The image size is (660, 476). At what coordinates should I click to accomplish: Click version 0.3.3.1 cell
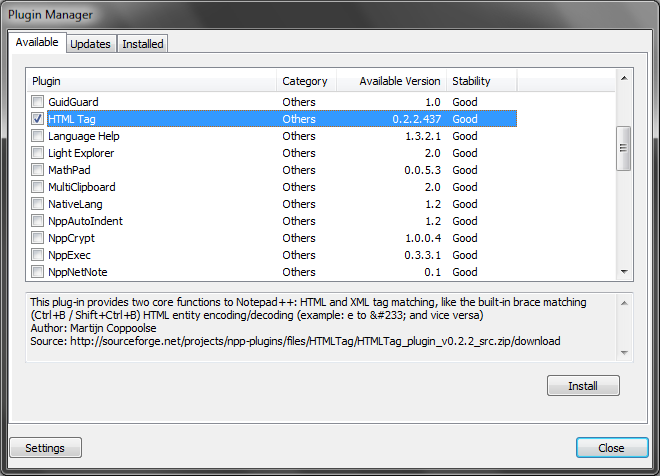pyautogui.click(x=423, y=255)
